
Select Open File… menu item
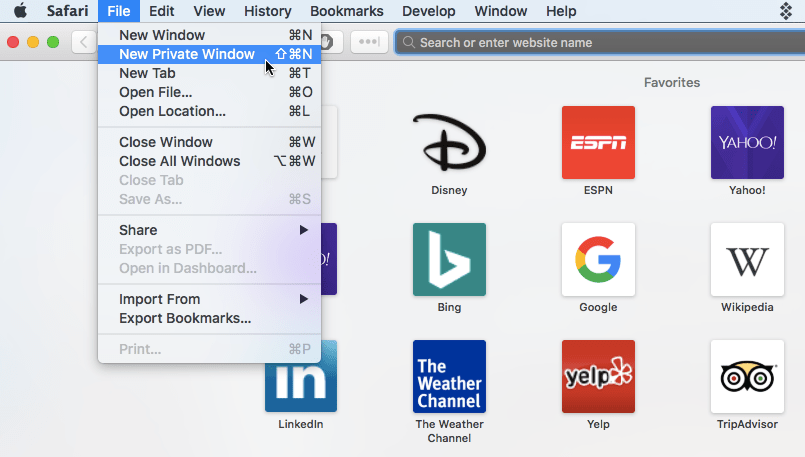(x=209, y=92)
